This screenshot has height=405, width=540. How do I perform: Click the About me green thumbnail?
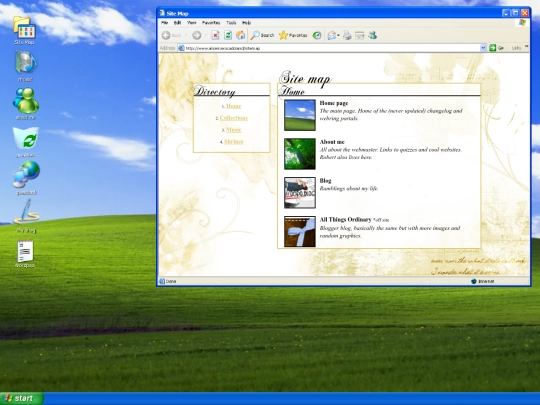click(x=300, y=154)
